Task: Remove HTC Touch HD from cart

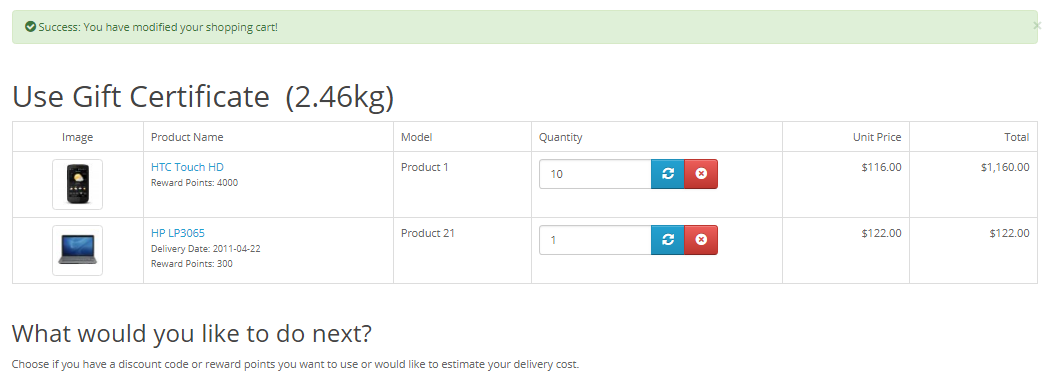Action: coord(701,174)
